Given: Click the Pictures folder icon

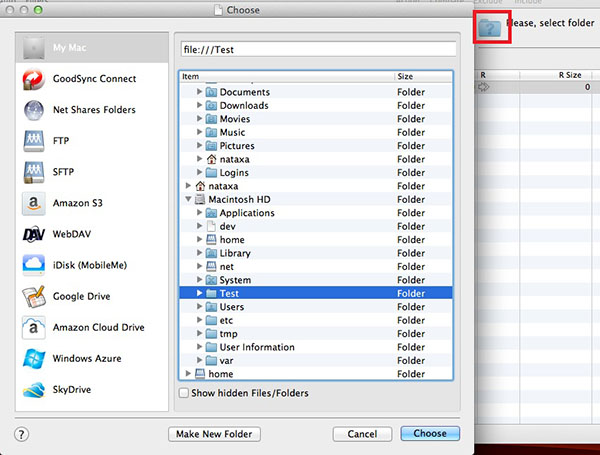Looking at the screenshot, I should tap(211, 146).
